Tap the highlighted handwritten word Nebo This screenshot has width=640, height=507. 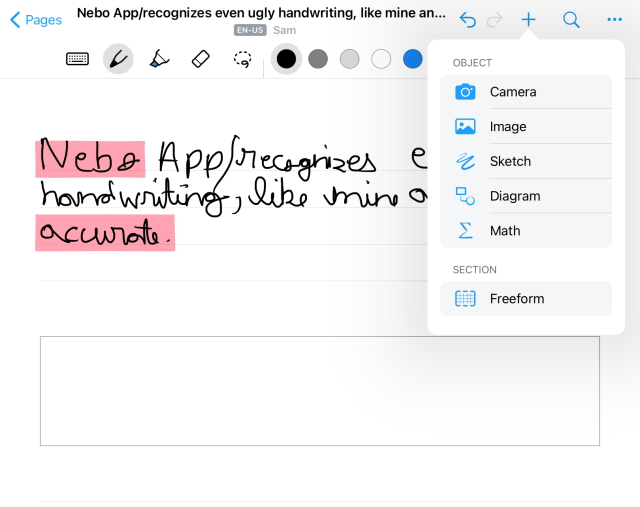coord(90,159)
